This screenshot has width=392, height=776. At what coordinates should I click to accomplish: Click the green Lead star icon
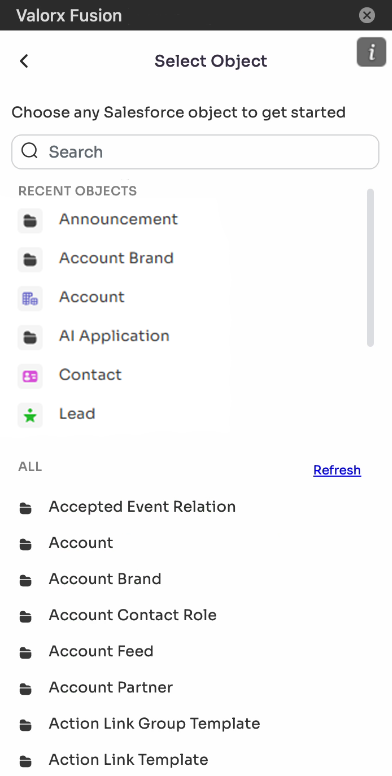tap(30, 416)
